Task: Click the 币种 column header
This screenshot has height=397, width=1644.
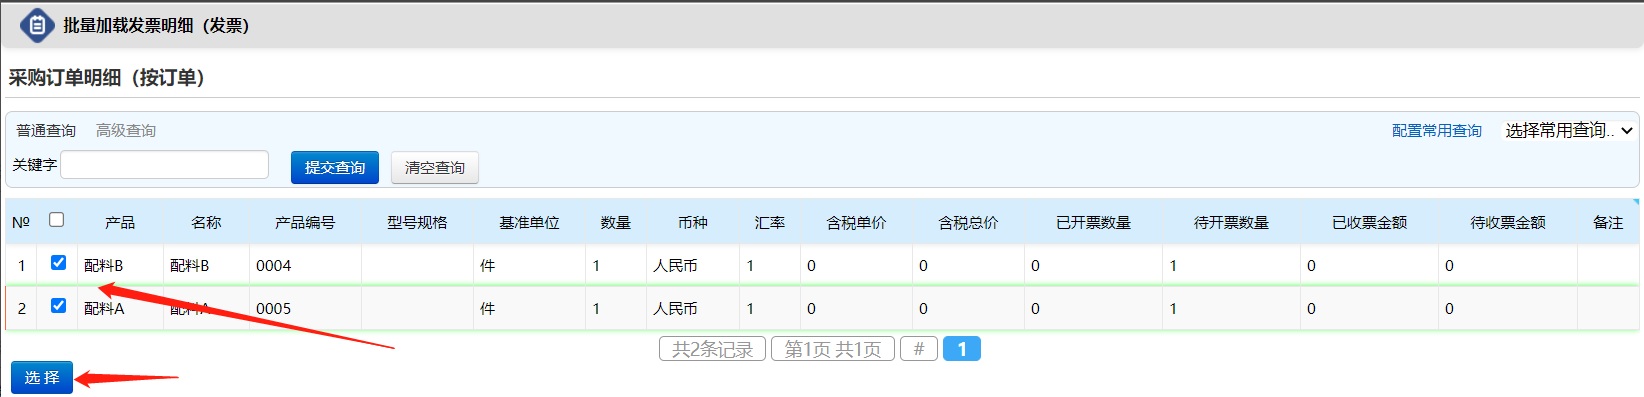Action: click(x=693, y=223)
